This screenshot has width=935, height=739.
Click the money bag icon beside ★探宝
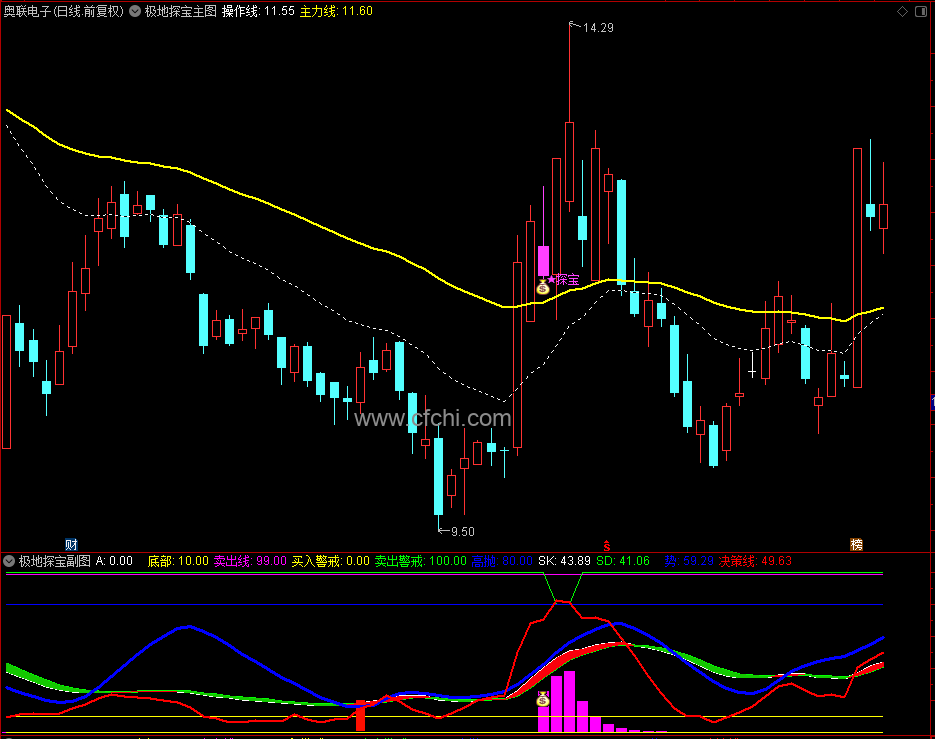pyautogui.click(x=543, y=287)
